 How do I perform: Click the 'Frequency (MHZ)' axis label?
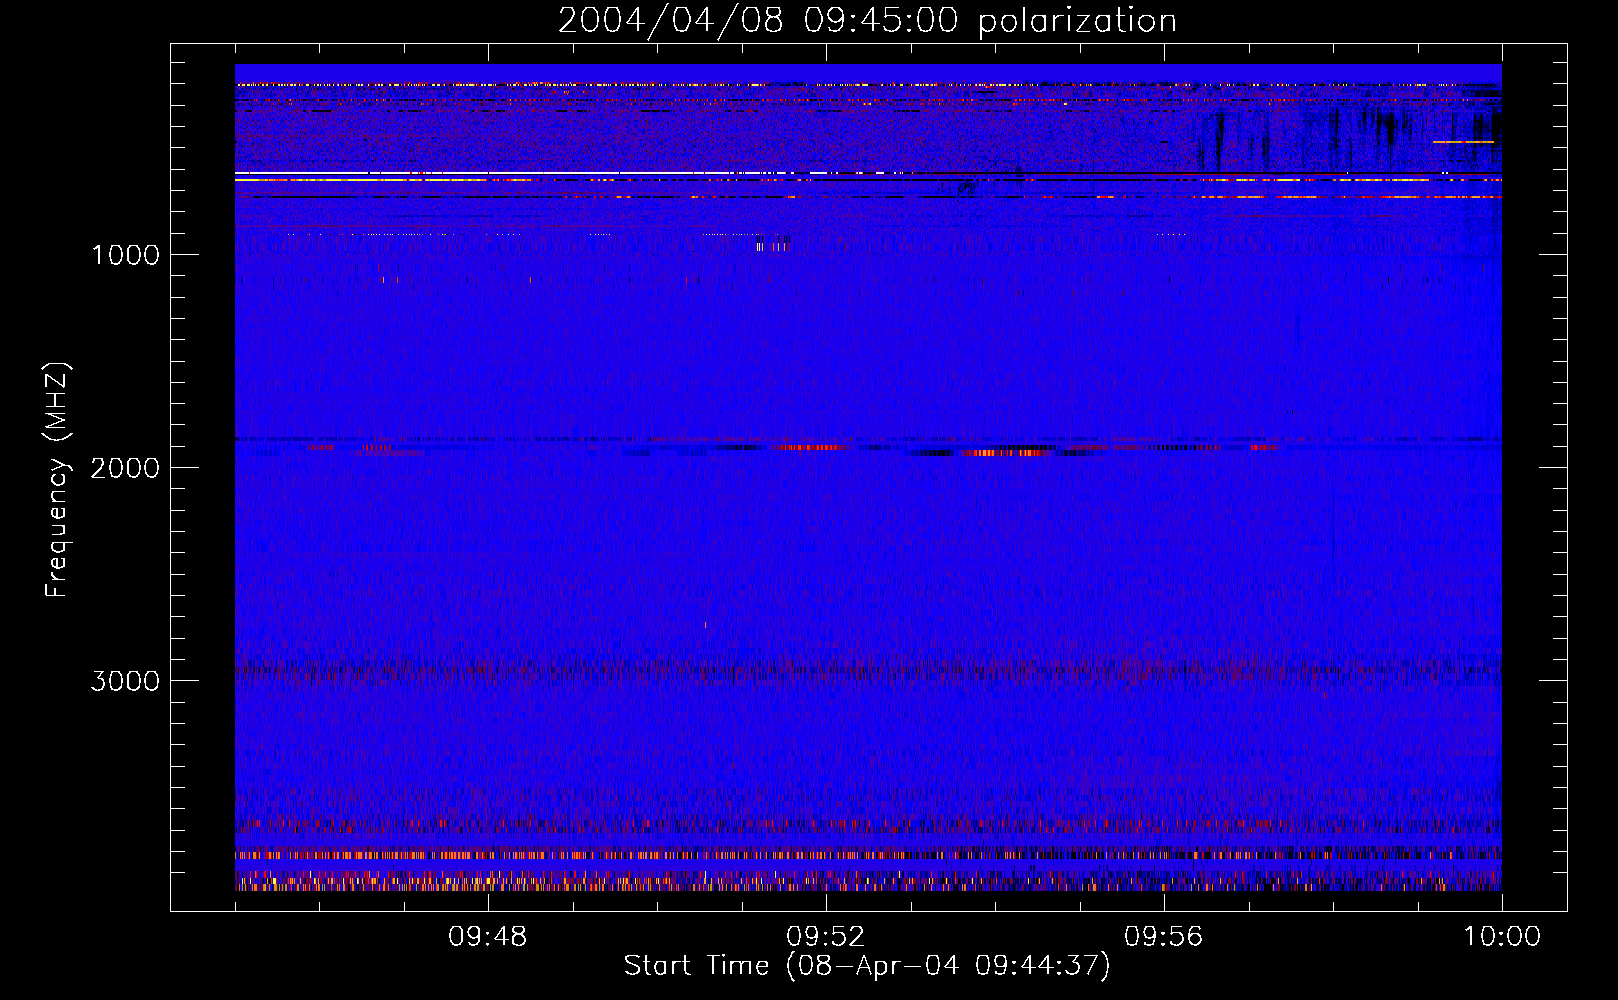58,480
